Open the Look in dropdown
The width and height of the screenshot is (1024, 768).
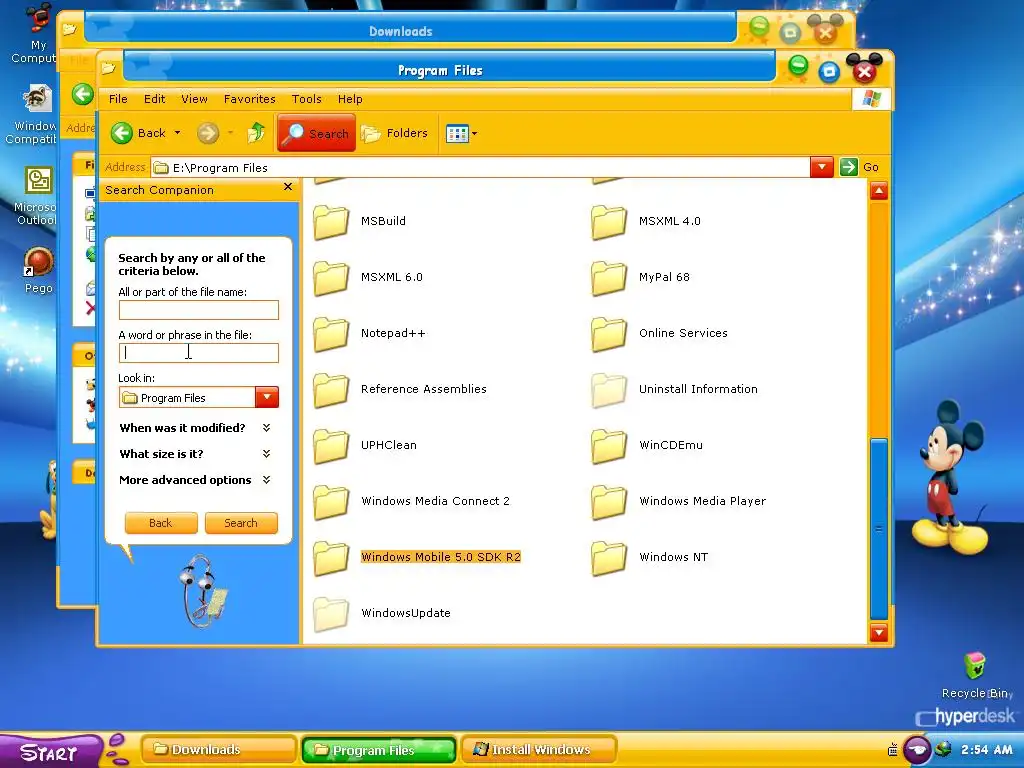click(267, 397)
